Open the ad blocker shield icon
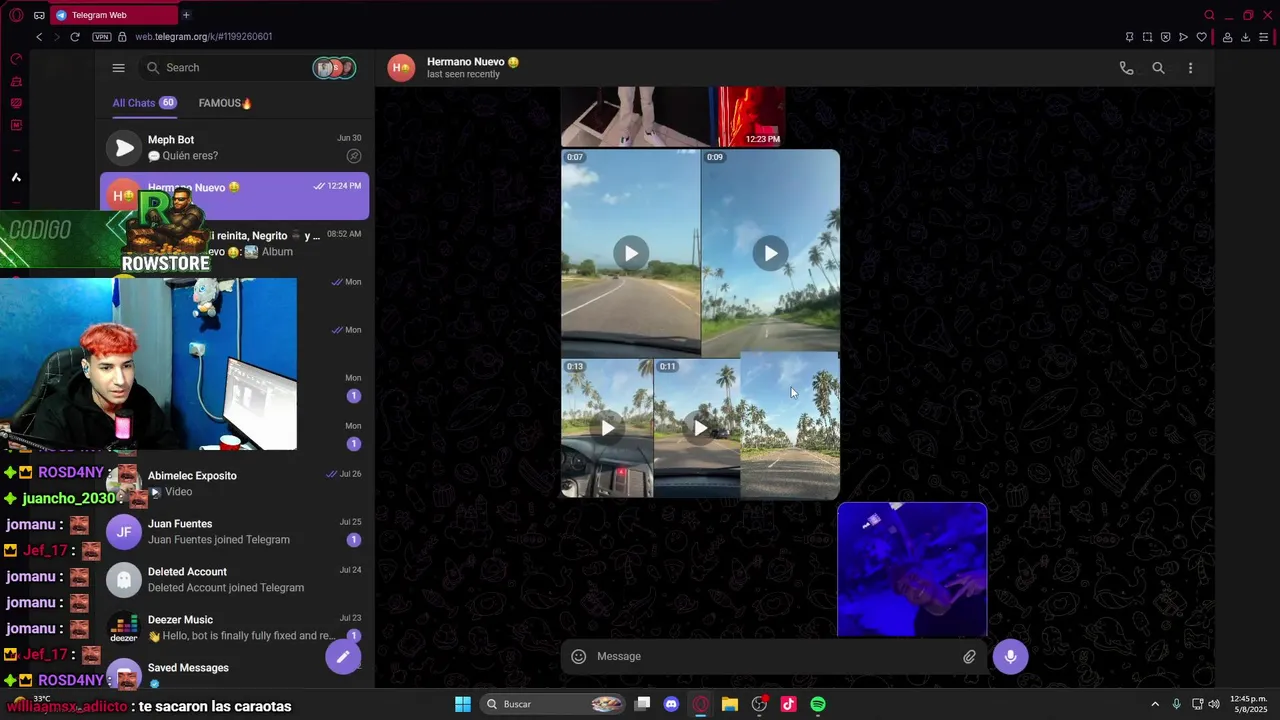The image size is (1280, 720). pos(1165,37)
